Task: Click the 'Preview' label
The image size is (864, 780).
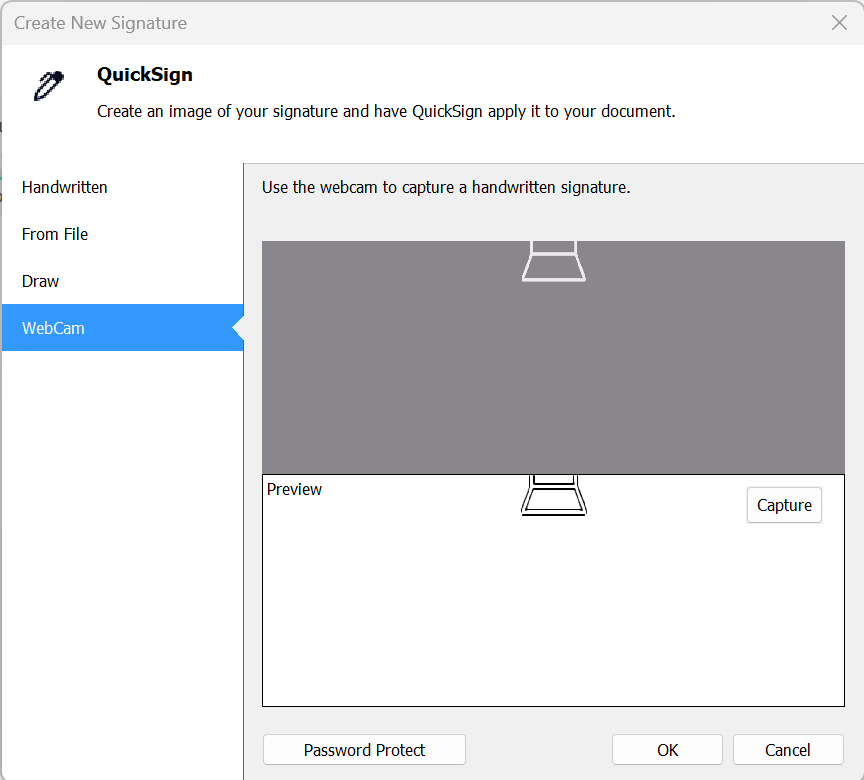Action: [x=294, y=489]
